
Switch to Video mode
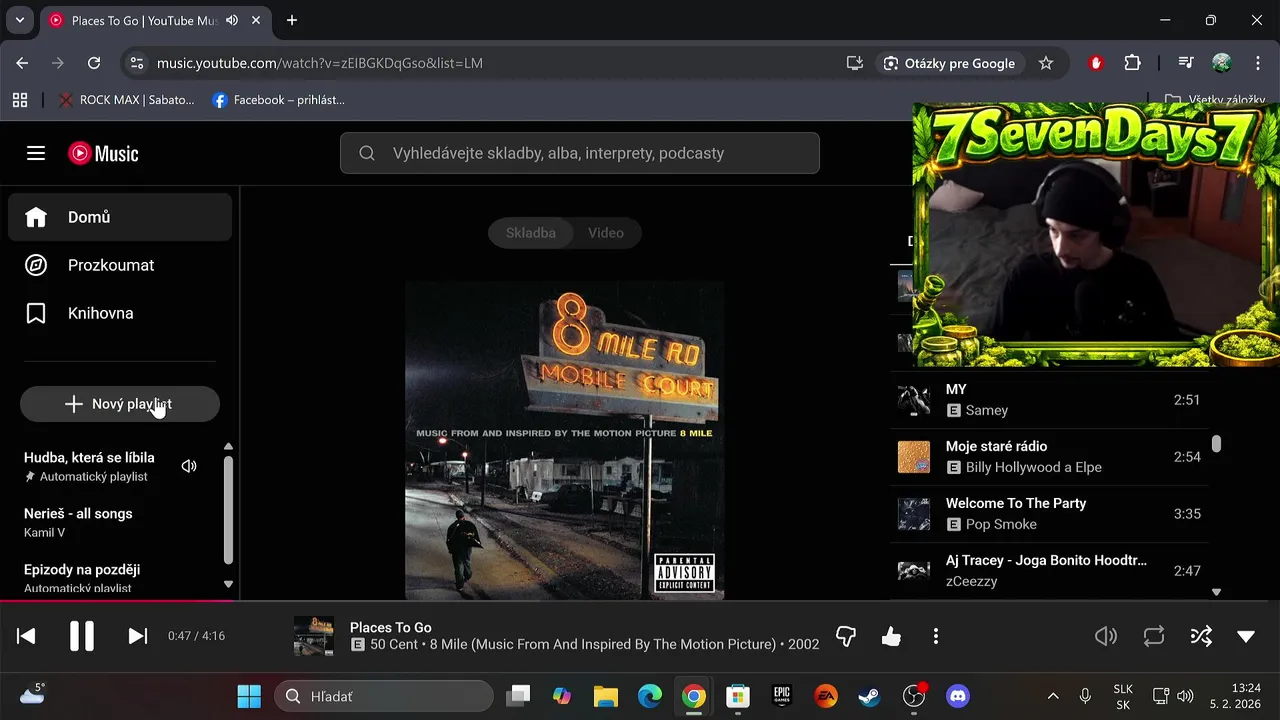pos(606,233)
